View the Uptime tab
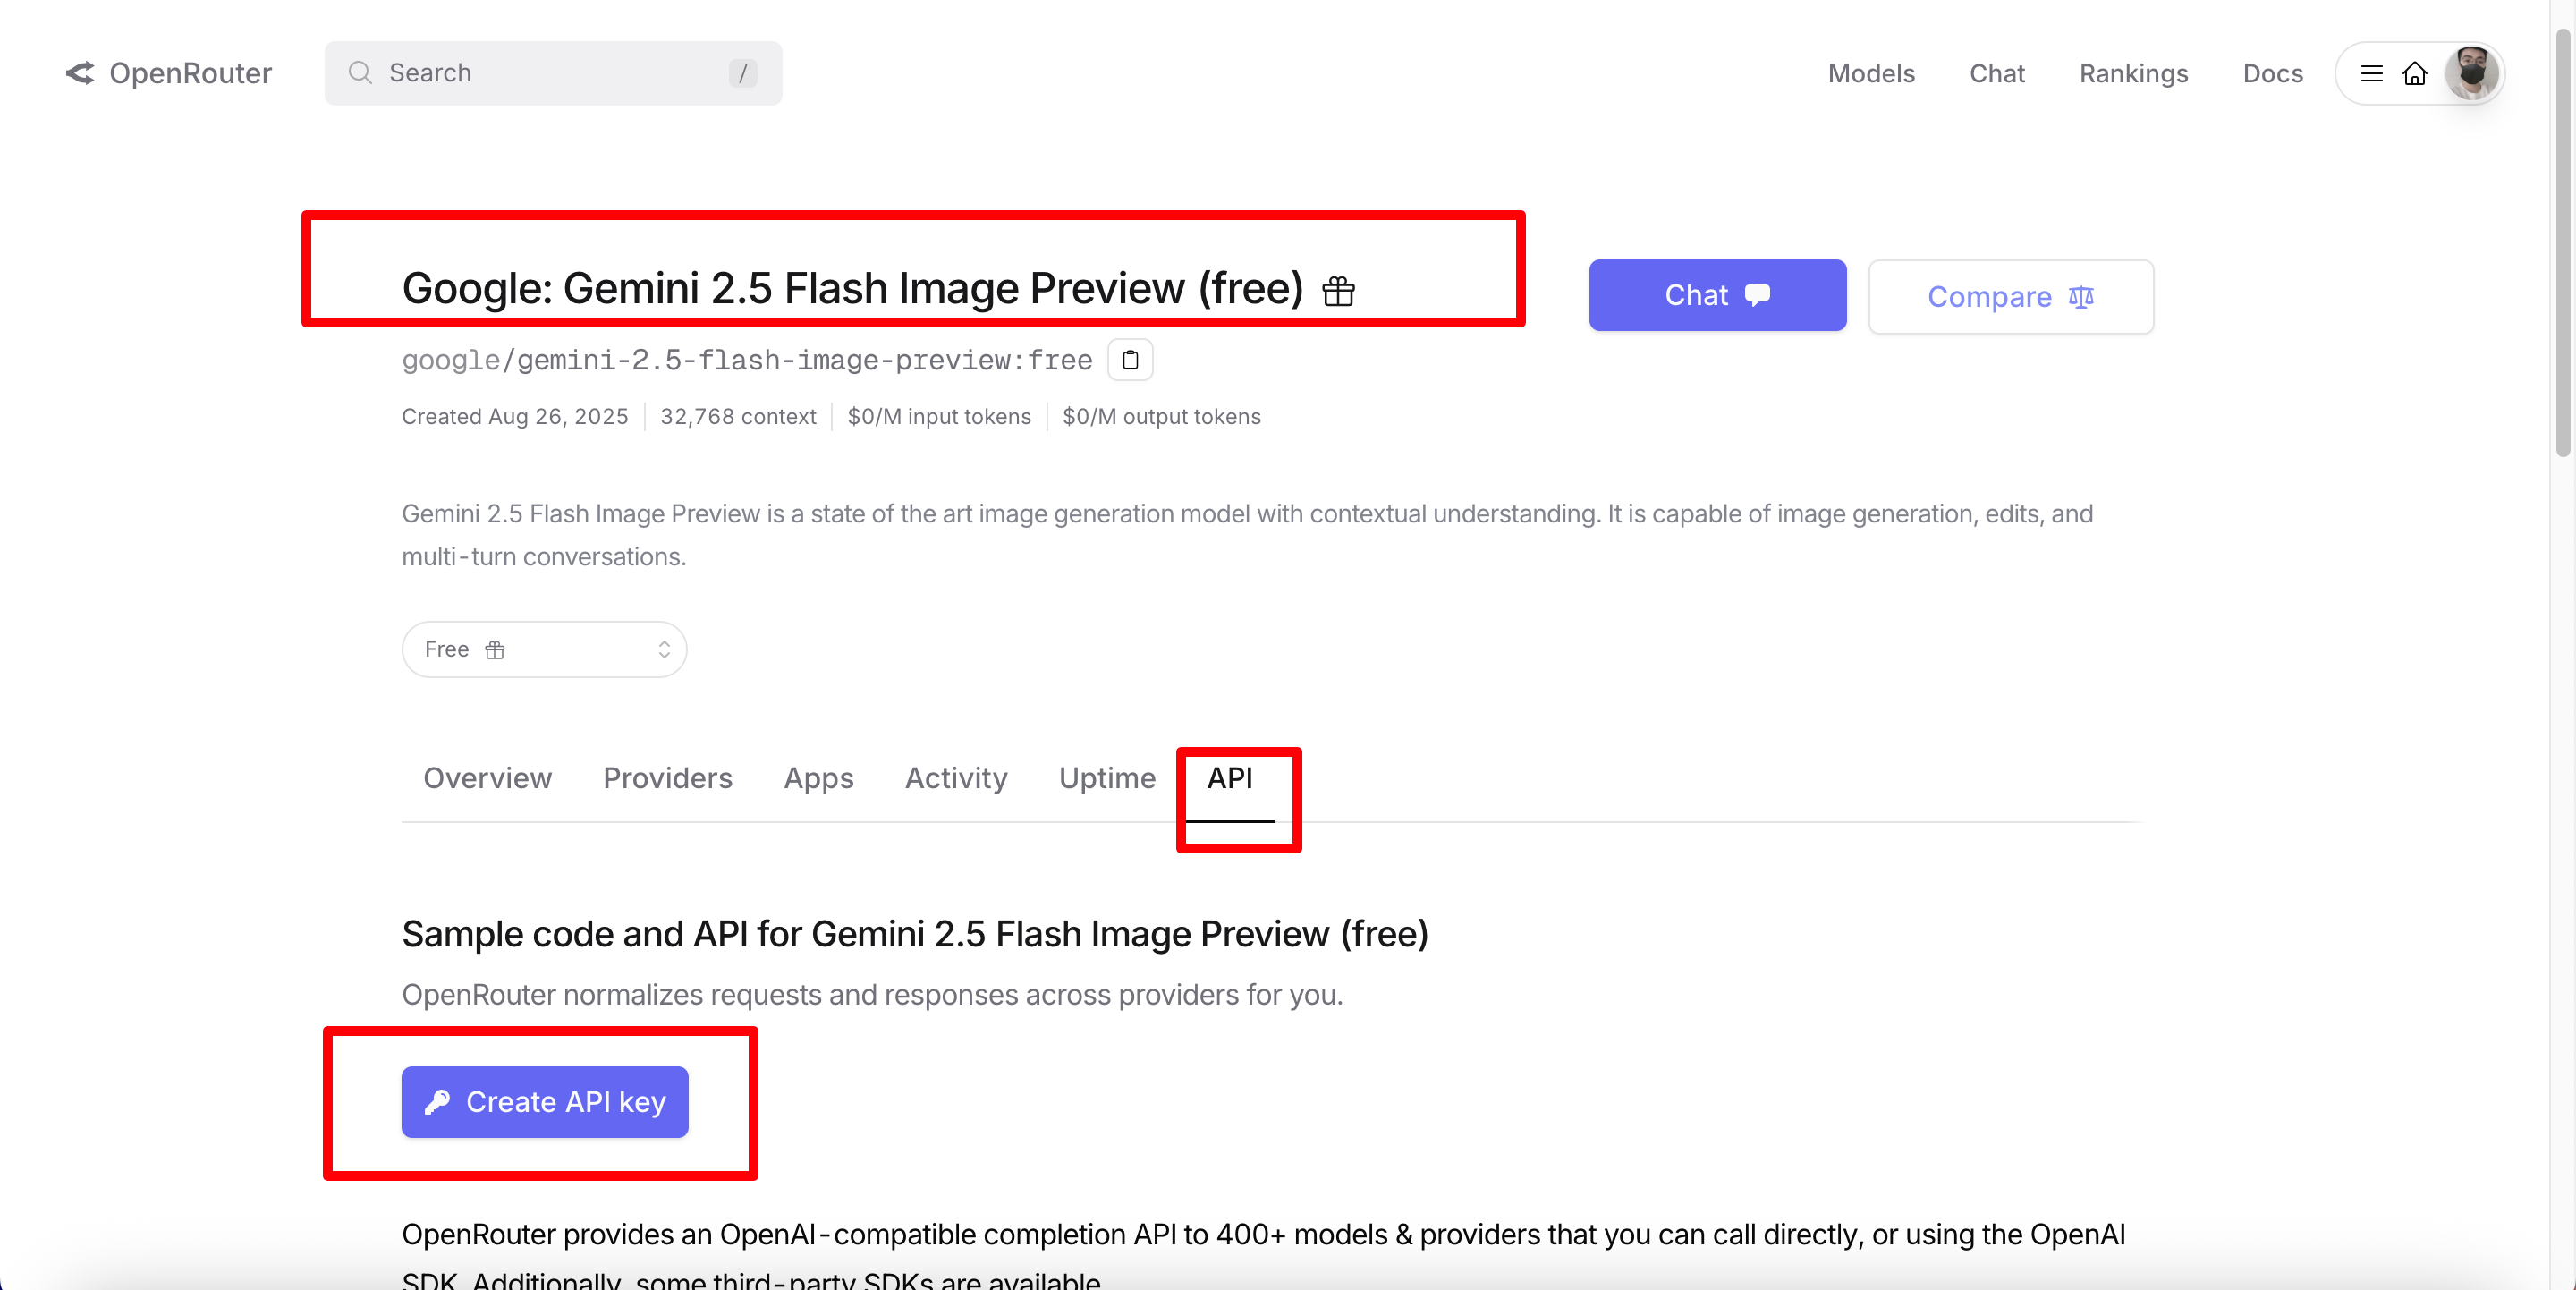Viewport: 2576px width, 1290px height. (x=1107, y=778)
